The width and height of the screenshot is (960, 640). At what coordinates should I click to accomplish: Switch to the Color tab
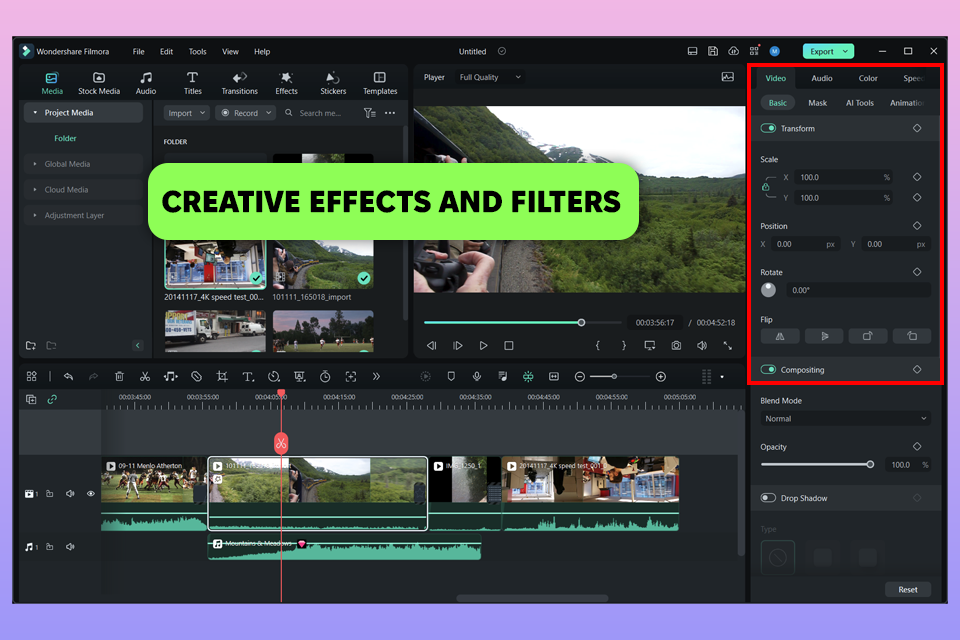pos(868,78)
